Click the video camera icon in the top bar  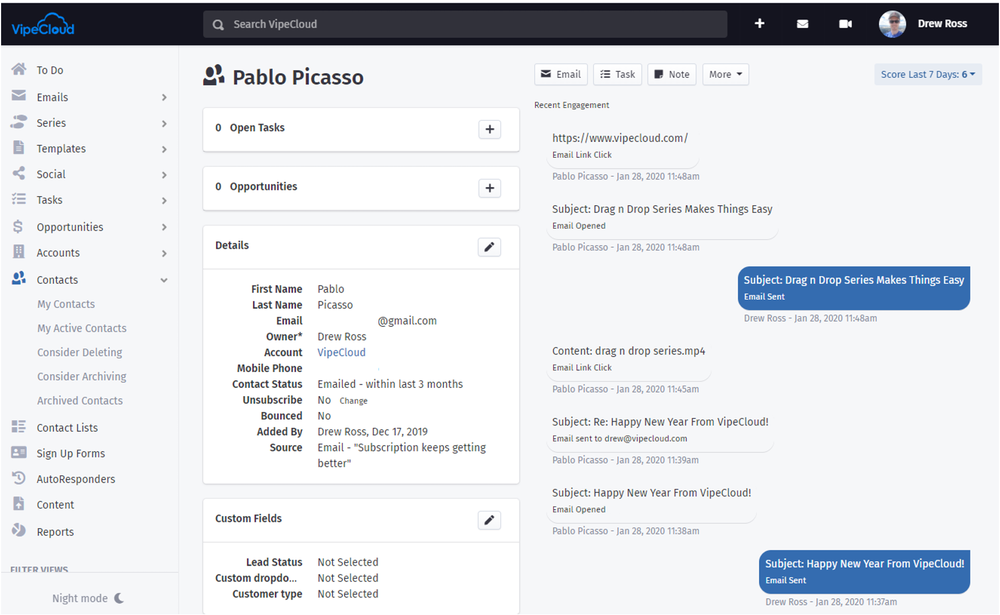843,23
